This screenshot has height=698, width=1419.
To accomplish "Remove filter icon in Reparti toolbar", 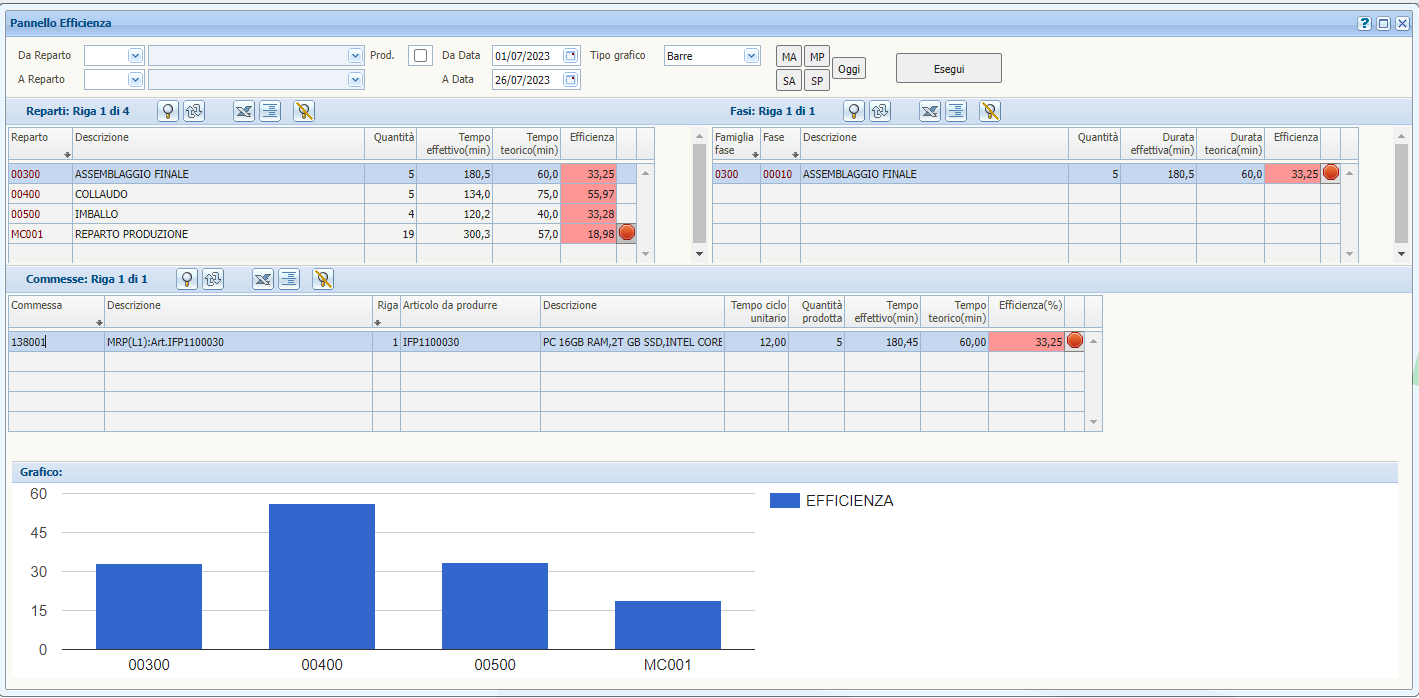I will coord(304,112).
